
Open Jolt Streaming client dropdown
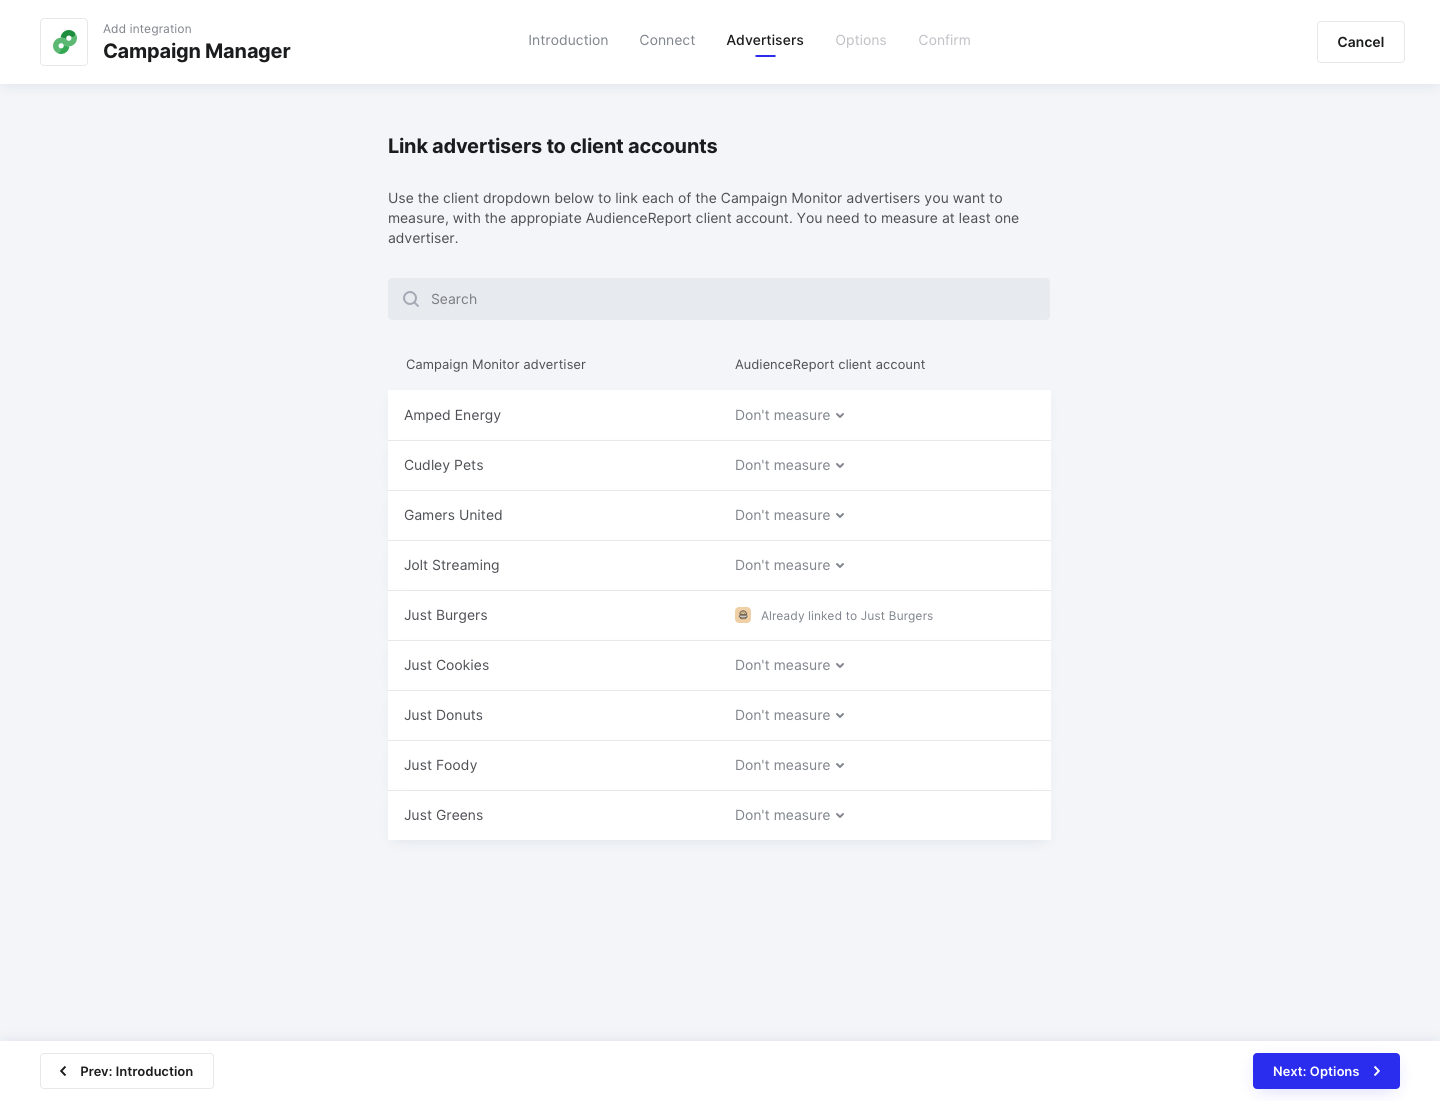pos(790,565)
